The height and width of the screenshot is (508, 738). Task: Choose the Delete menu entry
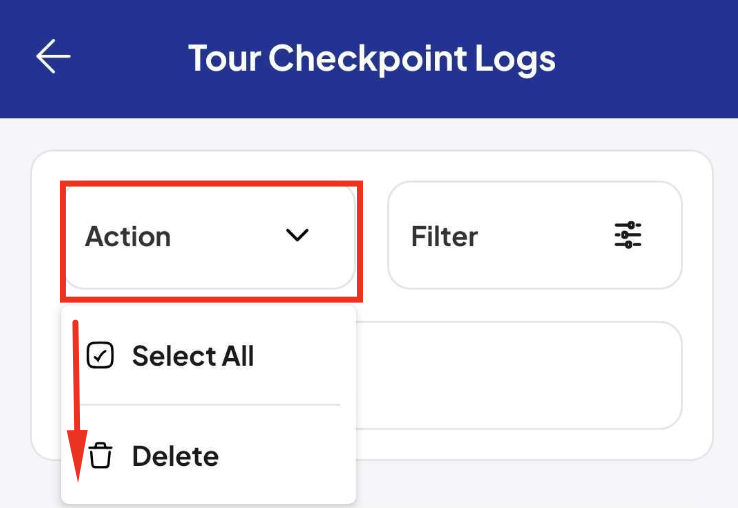(209, 455)
